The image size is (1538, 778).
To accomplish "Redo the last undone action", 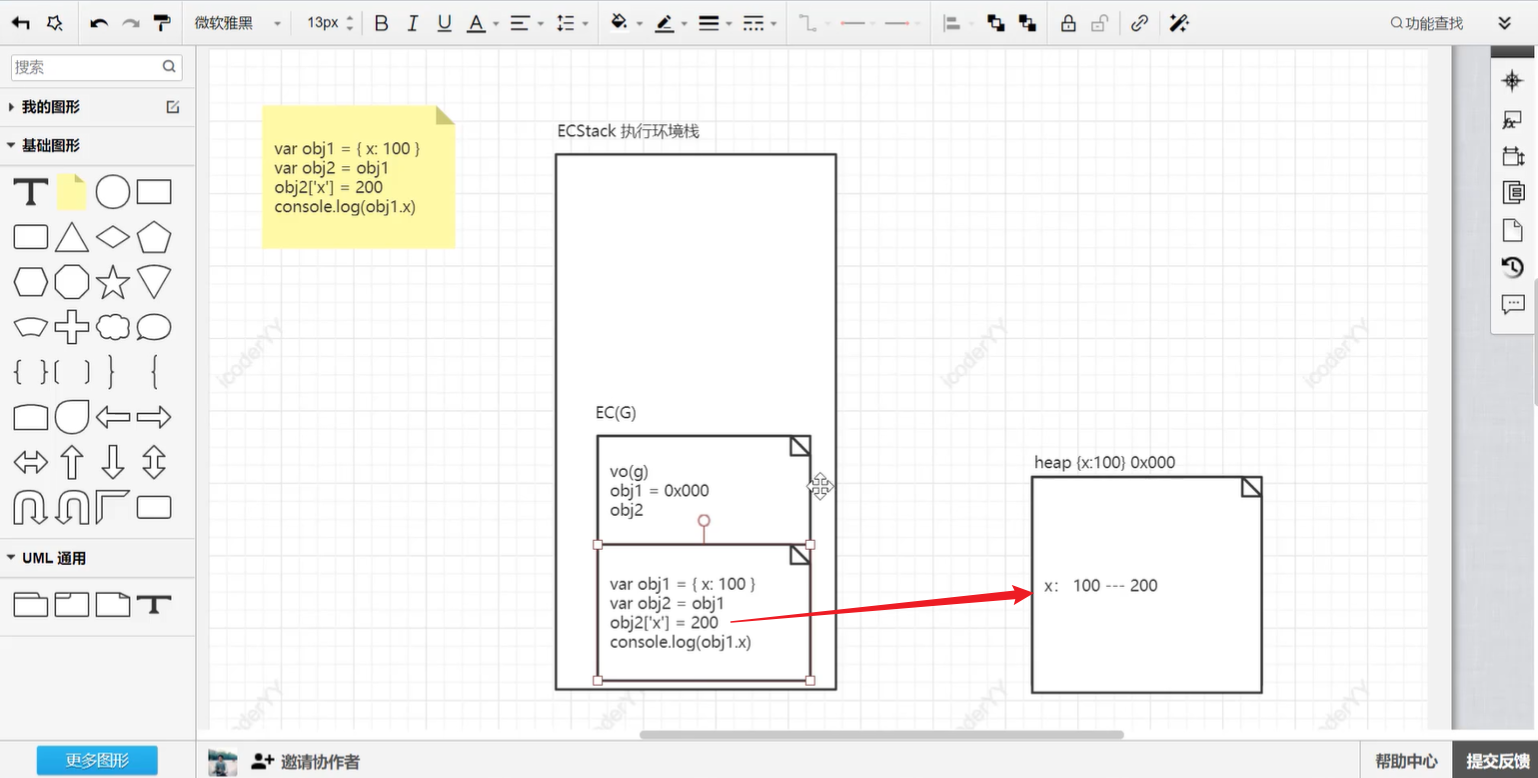I will (x=130, y=23).
